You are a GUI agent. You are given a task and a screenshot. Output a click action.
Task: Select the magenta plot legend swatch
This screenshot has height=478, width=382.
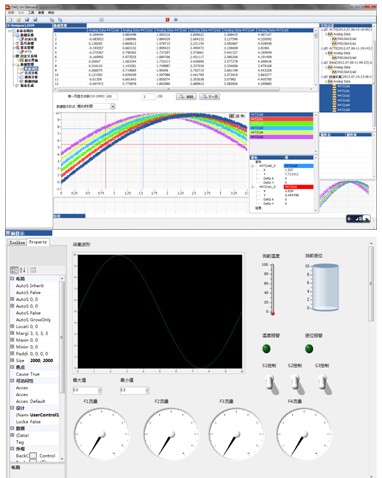(281, 137)
